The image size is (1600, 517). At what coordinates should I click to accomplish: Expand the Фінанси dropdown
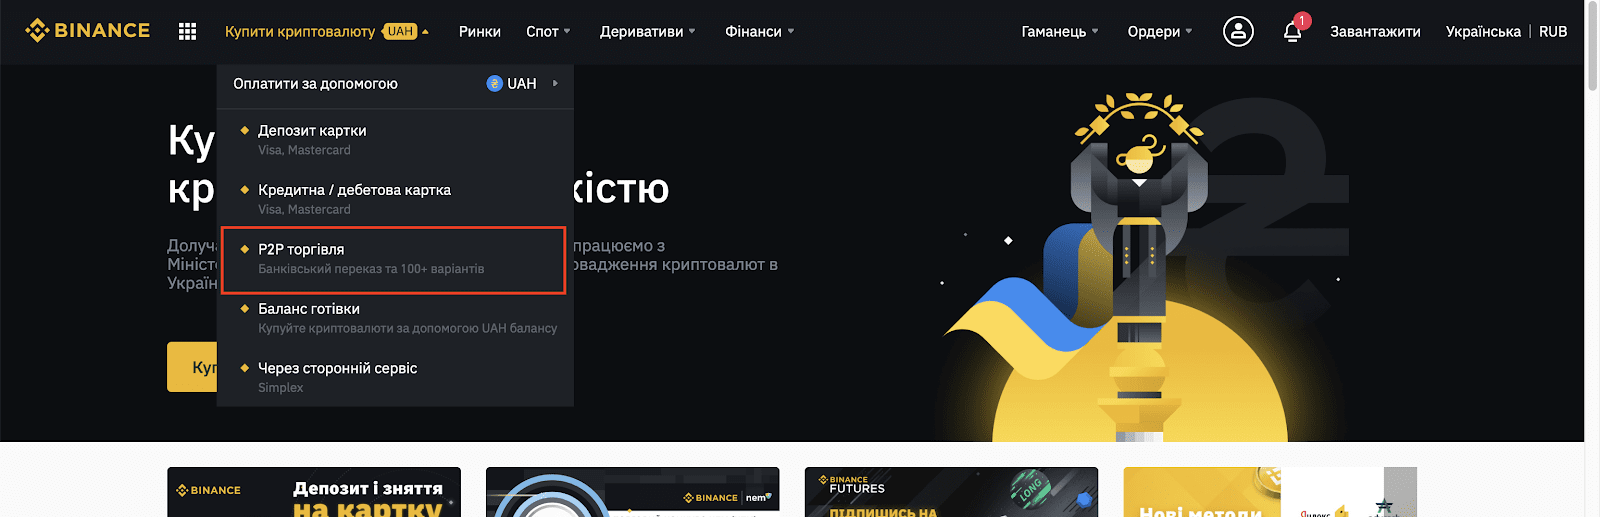coord(759,32)
